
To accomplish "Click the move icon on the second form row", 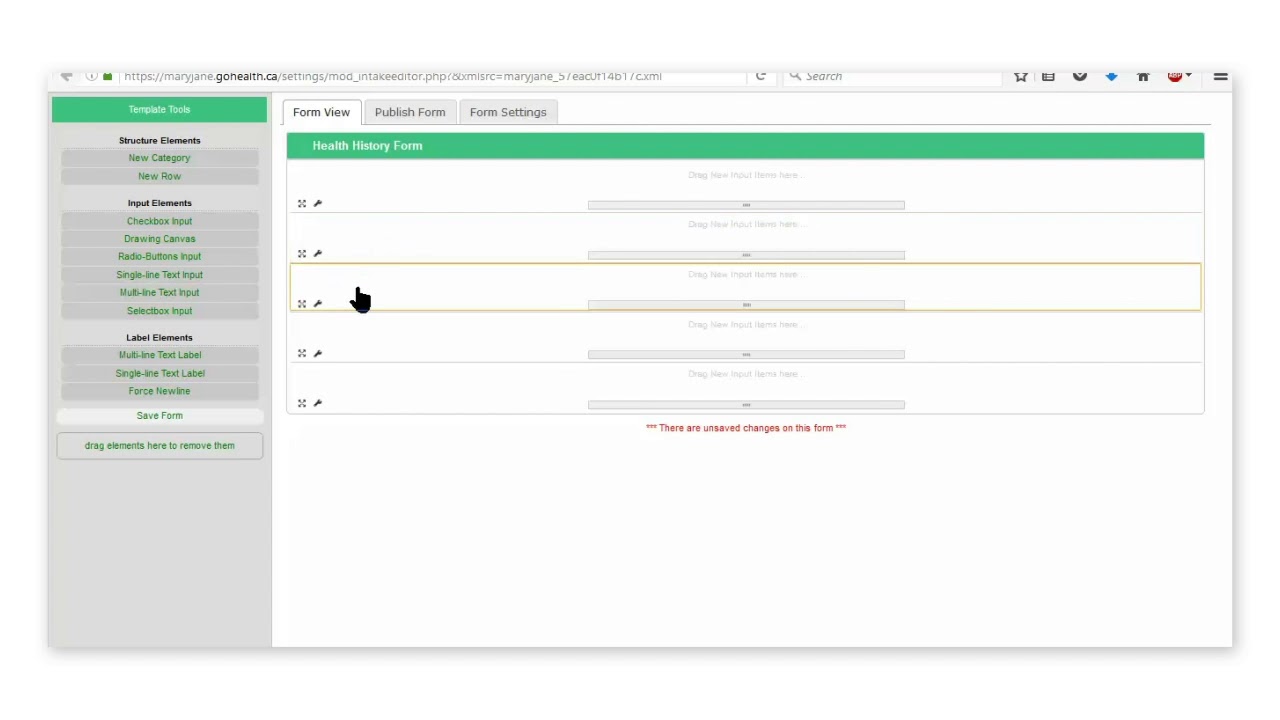I will [302, 254].
